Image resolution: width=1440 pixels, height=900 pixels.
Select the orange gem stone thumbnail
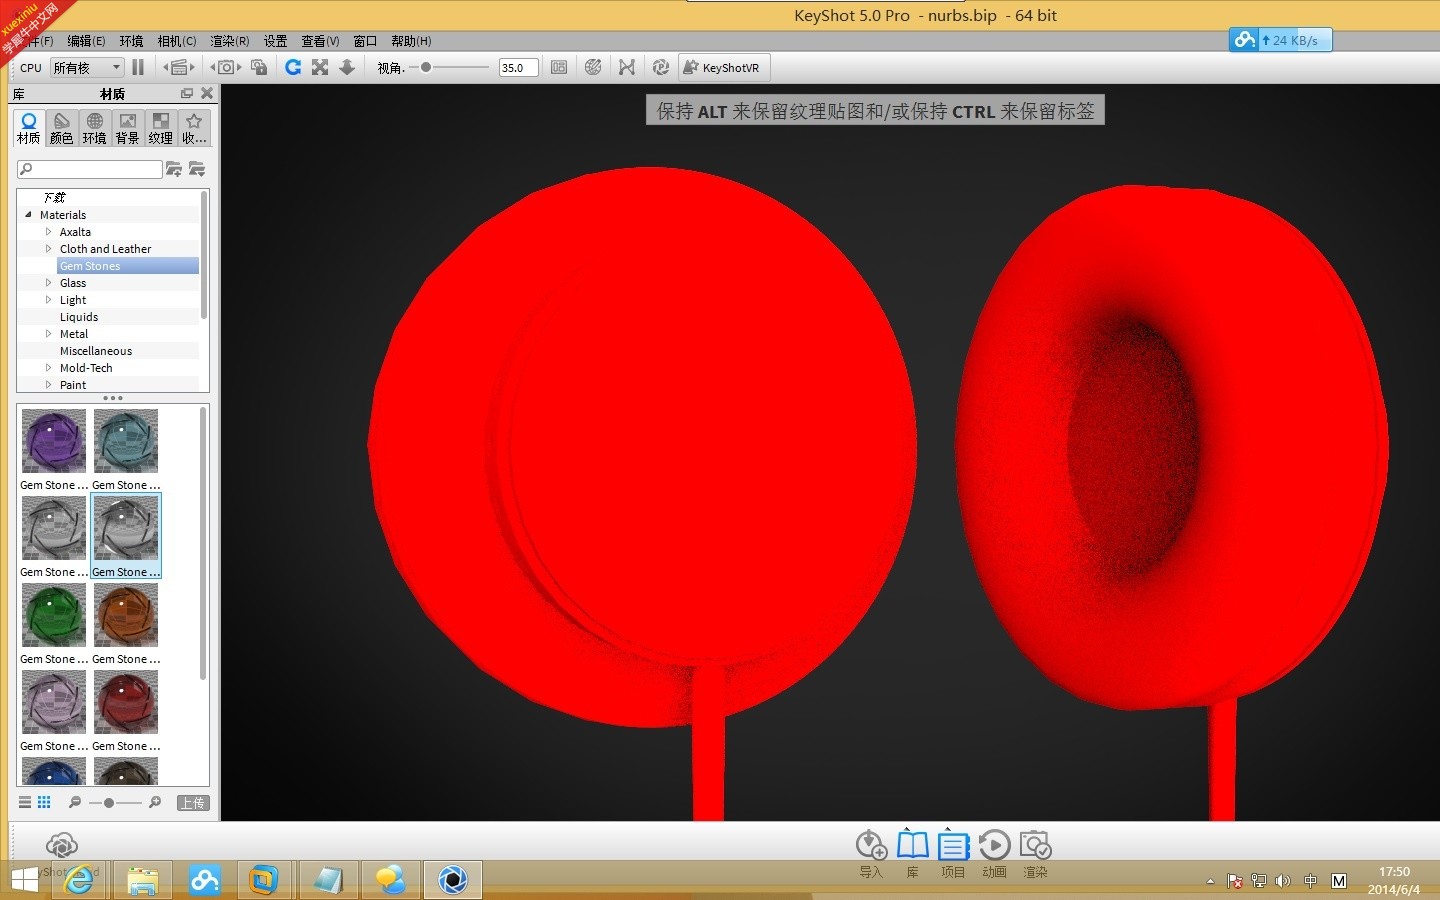[126, 615]
